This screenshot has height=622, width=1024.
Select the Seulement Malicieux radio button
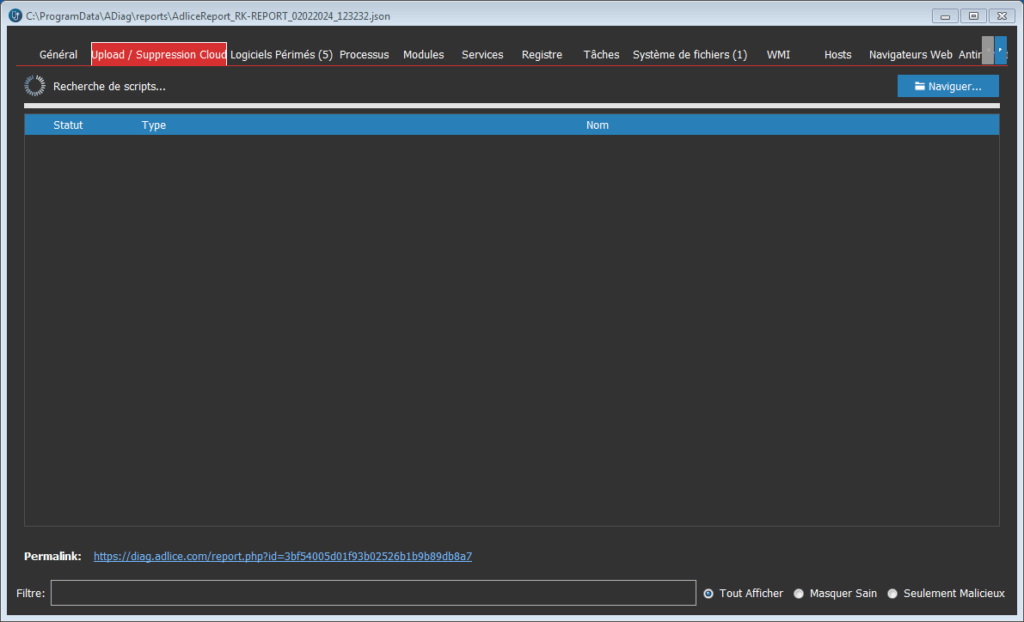pyautogui.click(x=893, y=593)
